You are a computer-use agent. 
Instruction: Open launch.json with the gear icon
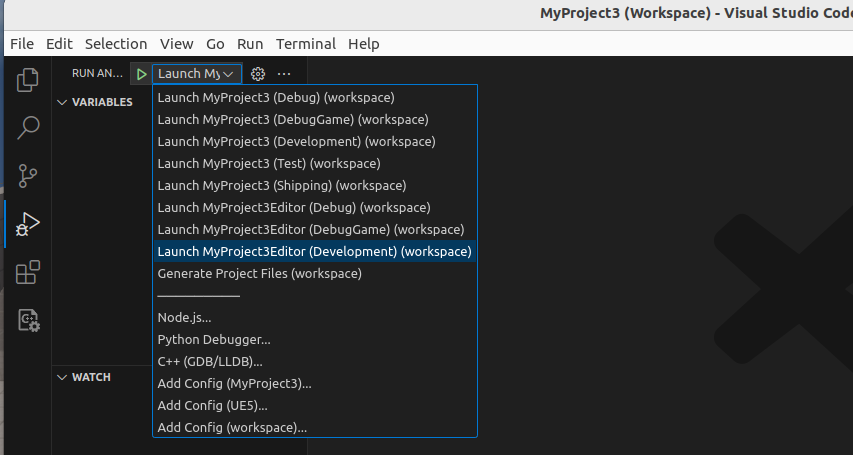tap(258, 74)
